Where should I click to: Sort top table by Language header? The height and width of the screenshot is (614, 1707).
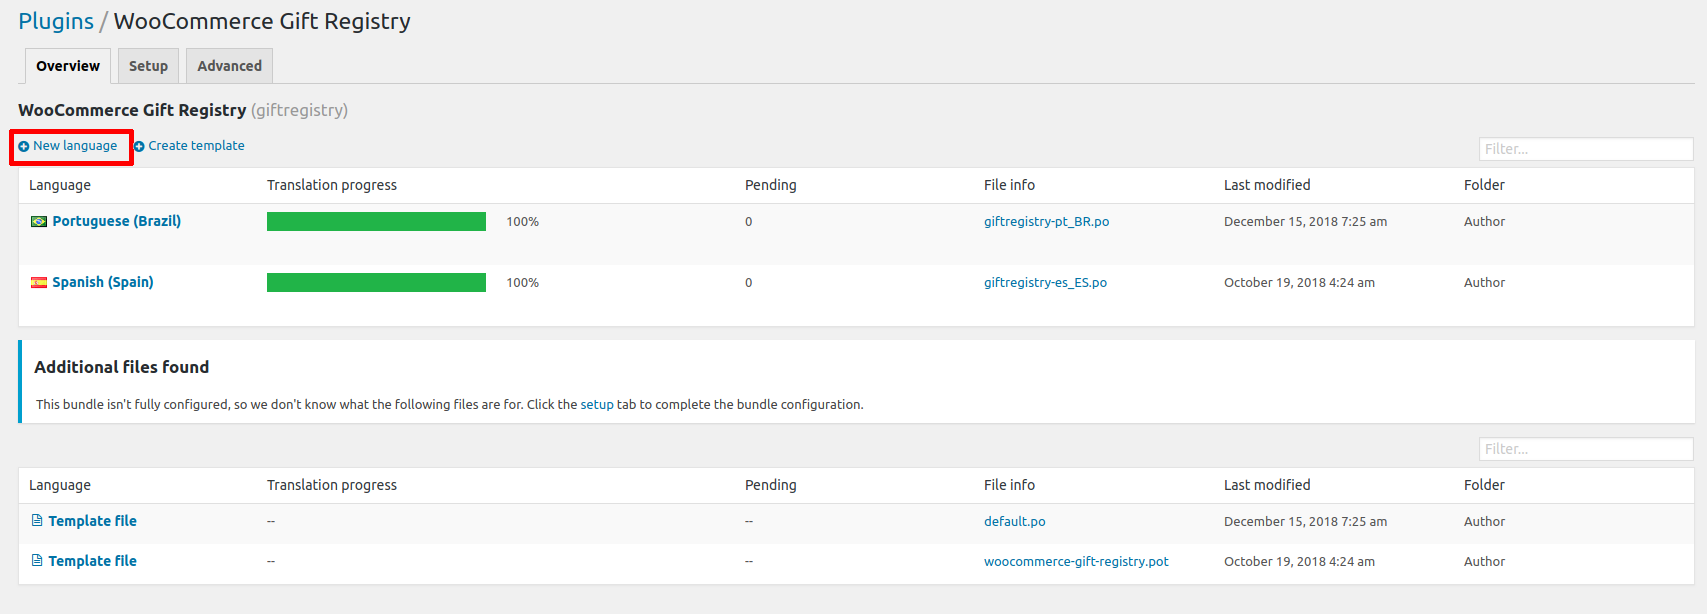60,185
